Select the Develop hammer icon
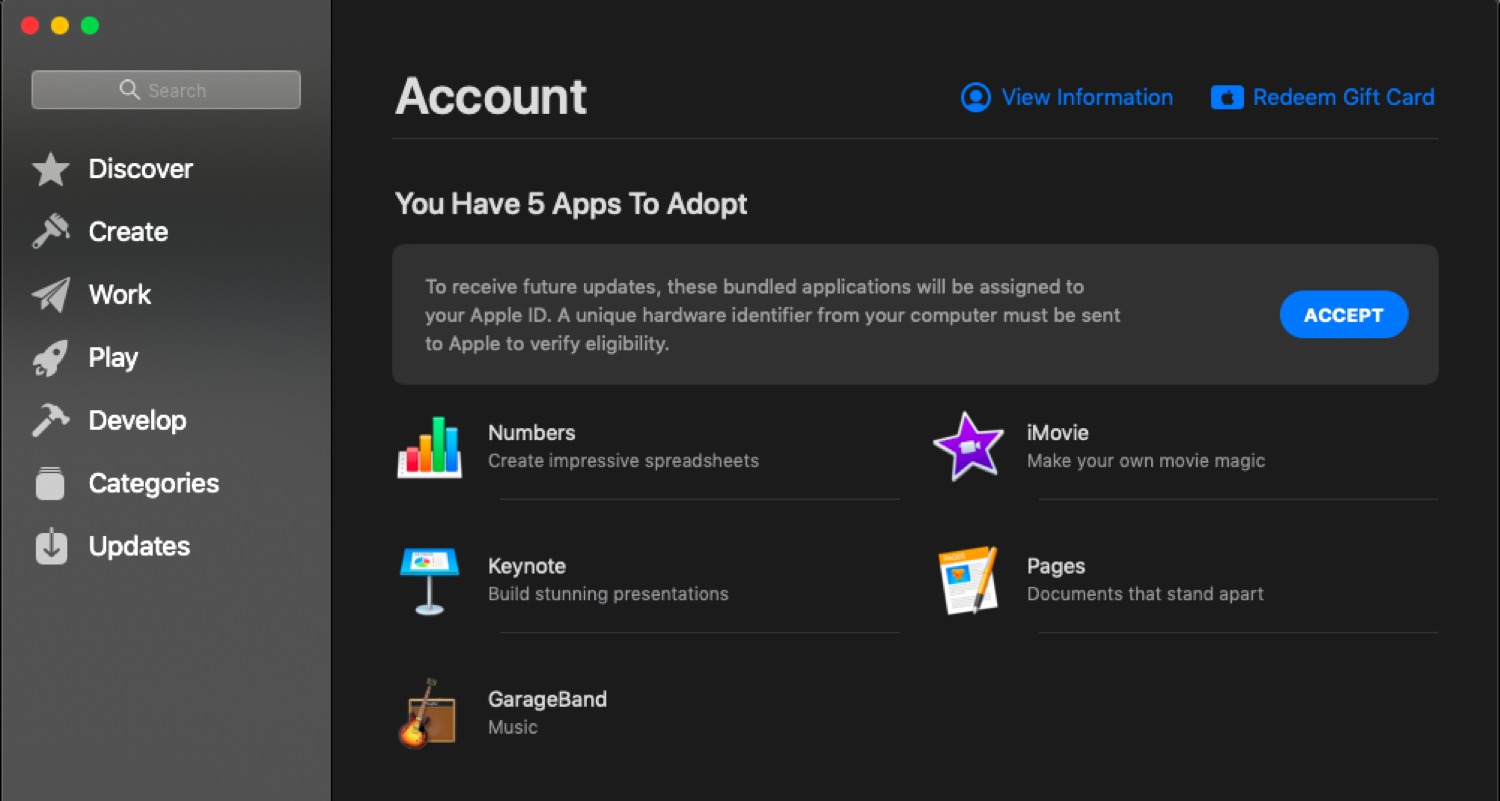This screenshot has width=1500, height=801. pyautogui.click(x=50, y=421)
